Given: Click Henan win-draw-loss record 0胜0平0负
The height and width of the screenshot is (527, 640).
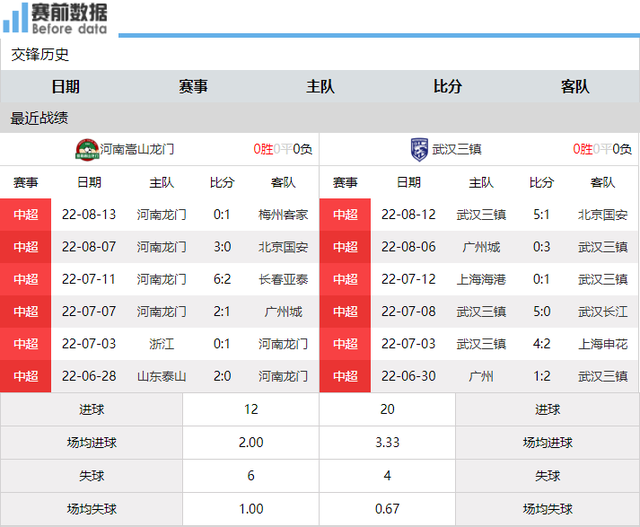Looking at the screenshot, I should [x=283, y=149].
